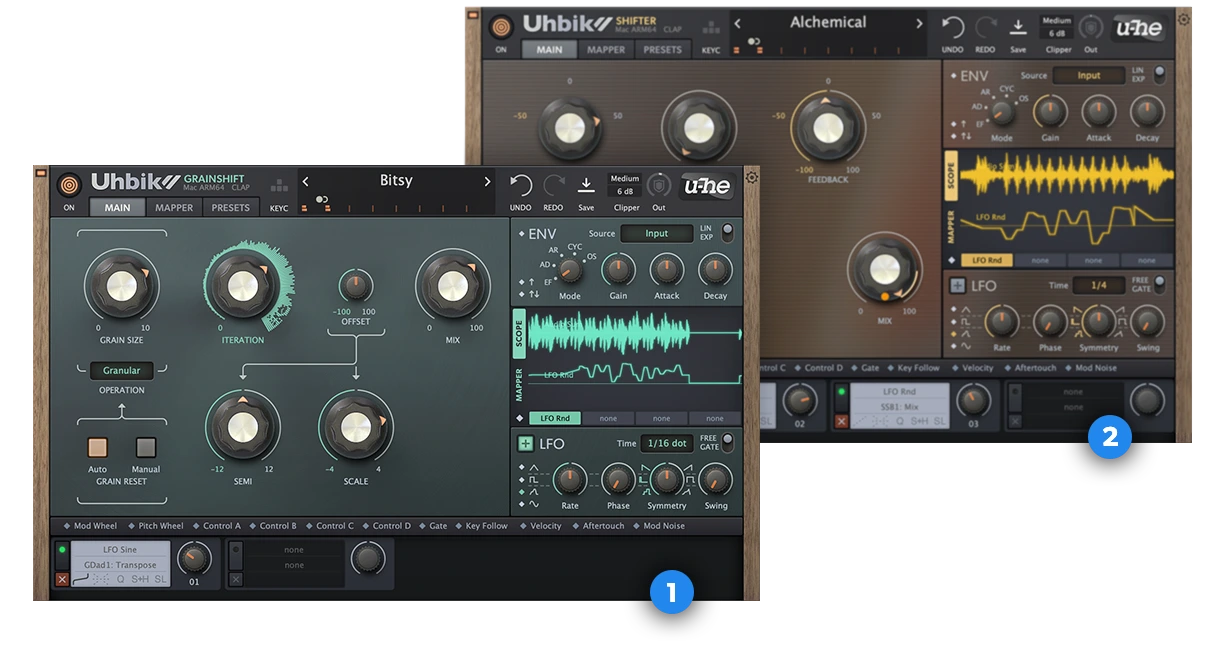Open the LFO Time 1/16 dot selector
This screenshot has height=660, width=1224.
[x=666, y=443]
